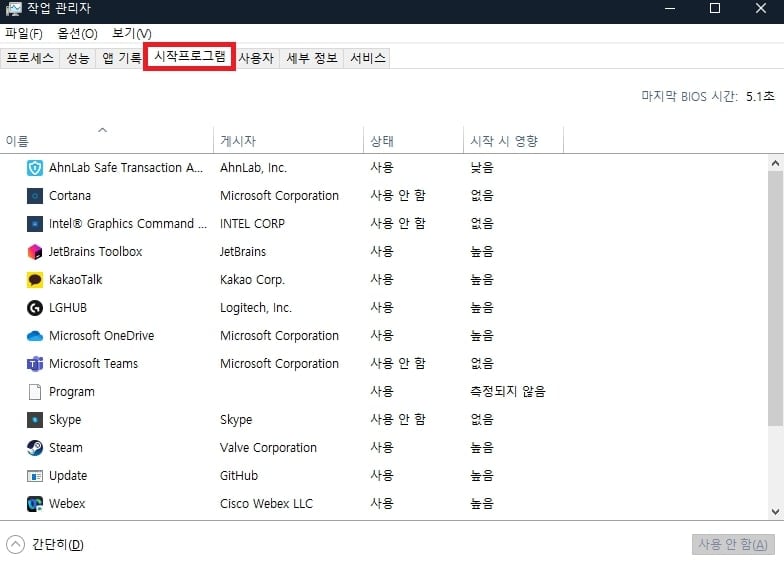The image size is (784, 568).
Task: Click the KakaoTalk speech bubble icon
Action: [34, 280]
